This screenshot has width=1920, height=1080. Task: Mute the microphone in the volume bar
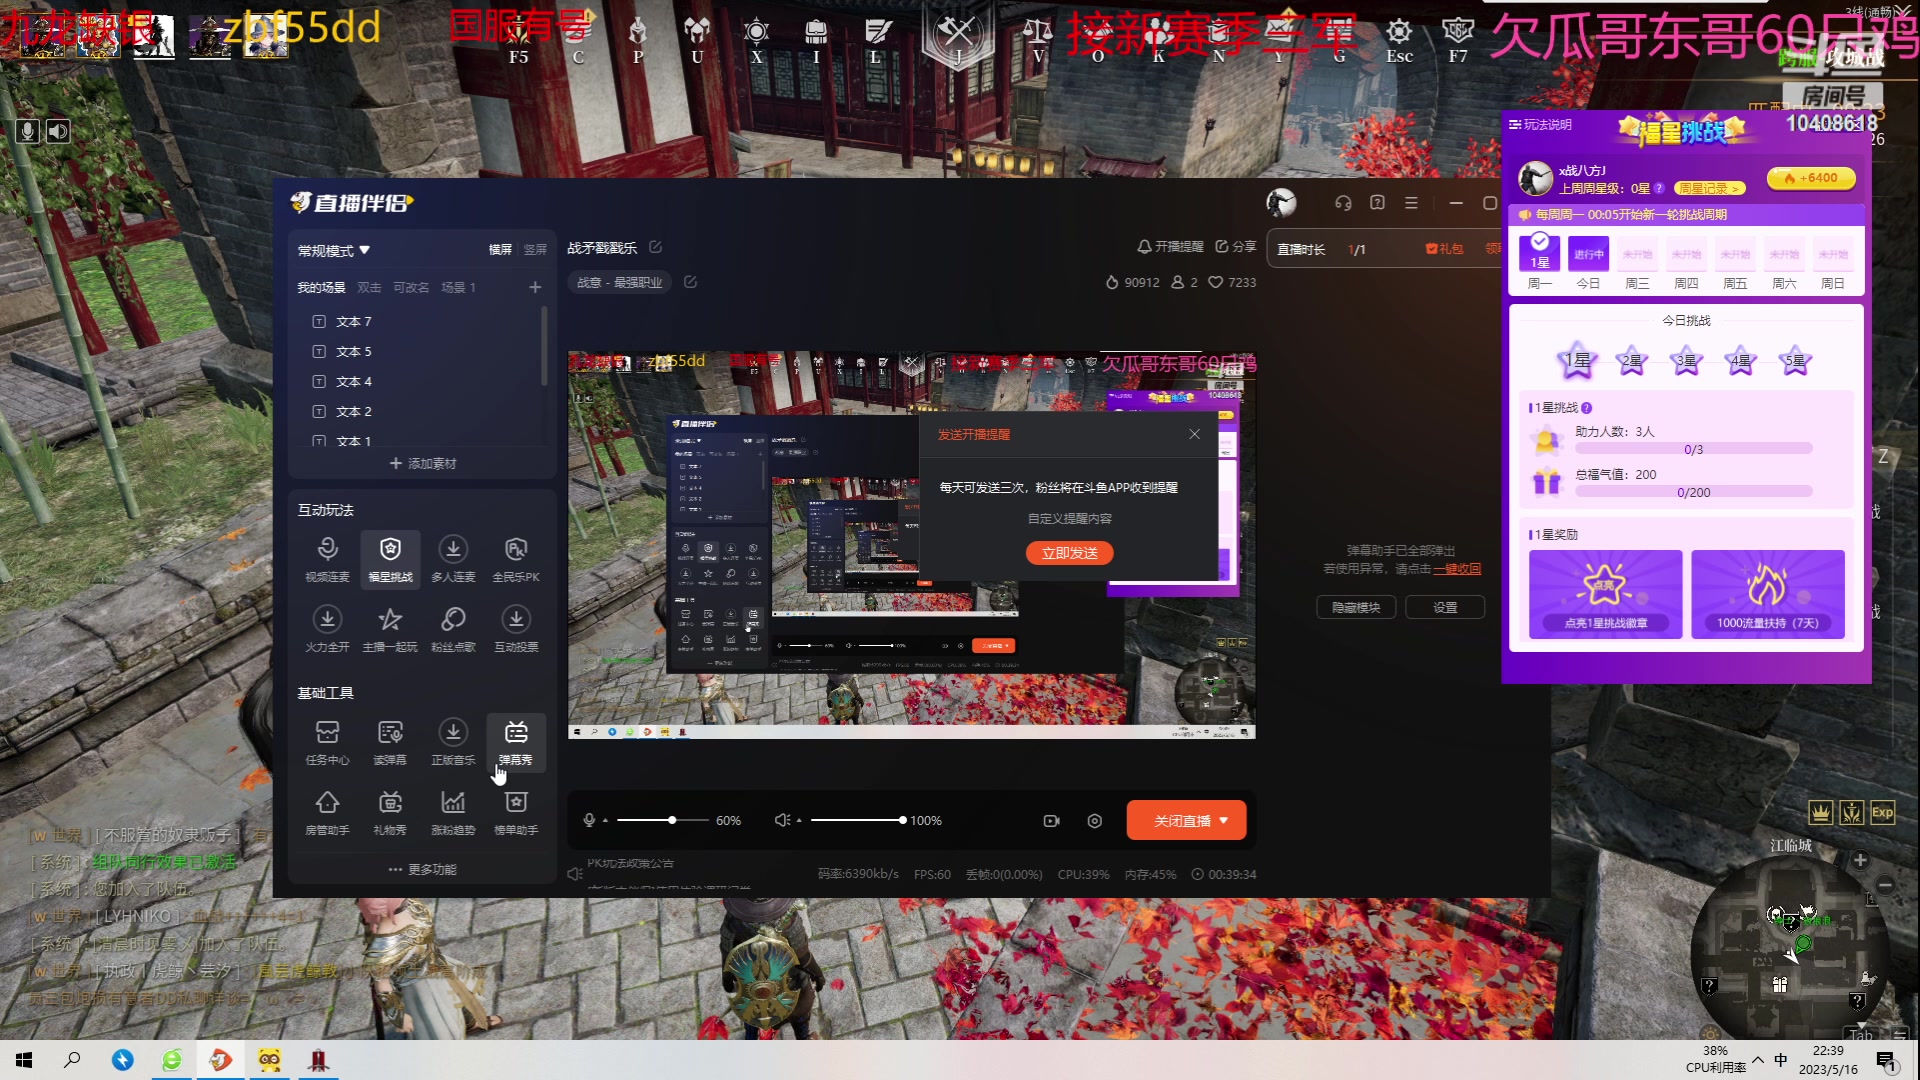click(x=589, y=820)
